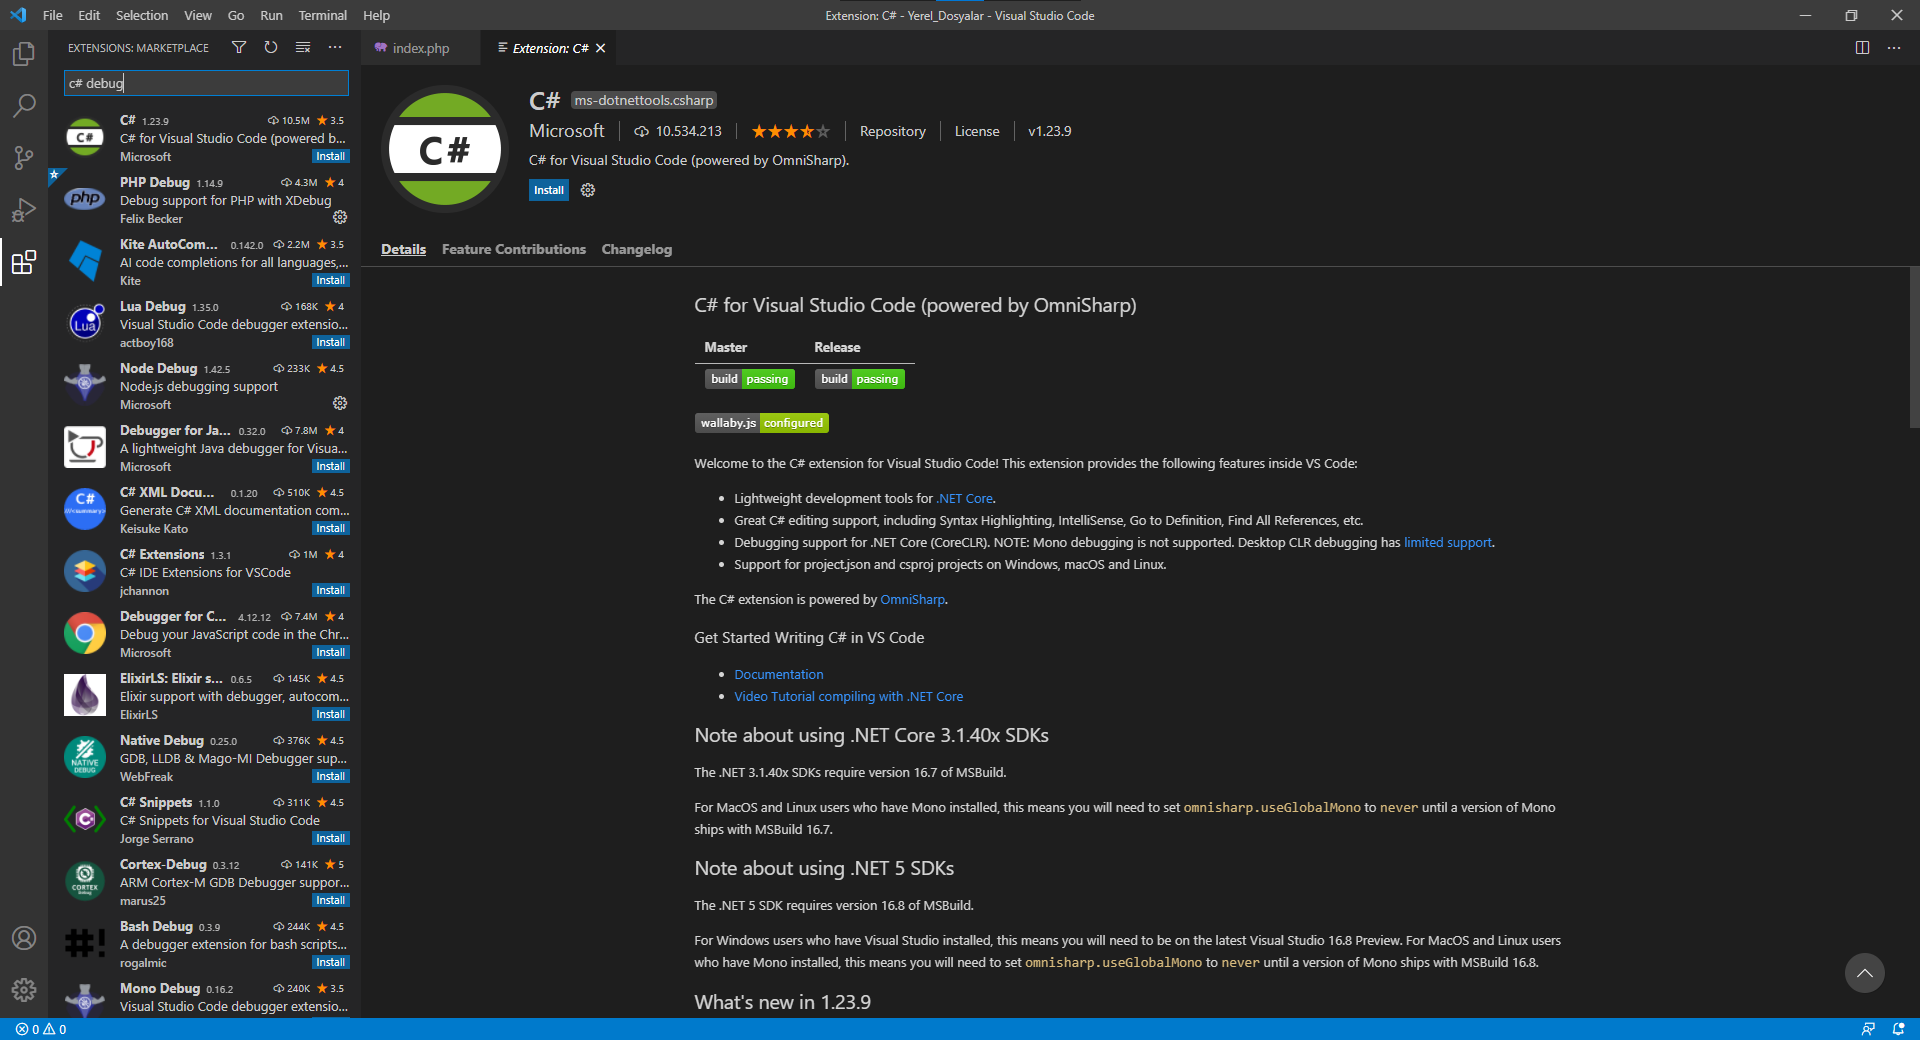Click the gear icon beside the C# Install button
1920x1040 pixels.
(588, 190)
